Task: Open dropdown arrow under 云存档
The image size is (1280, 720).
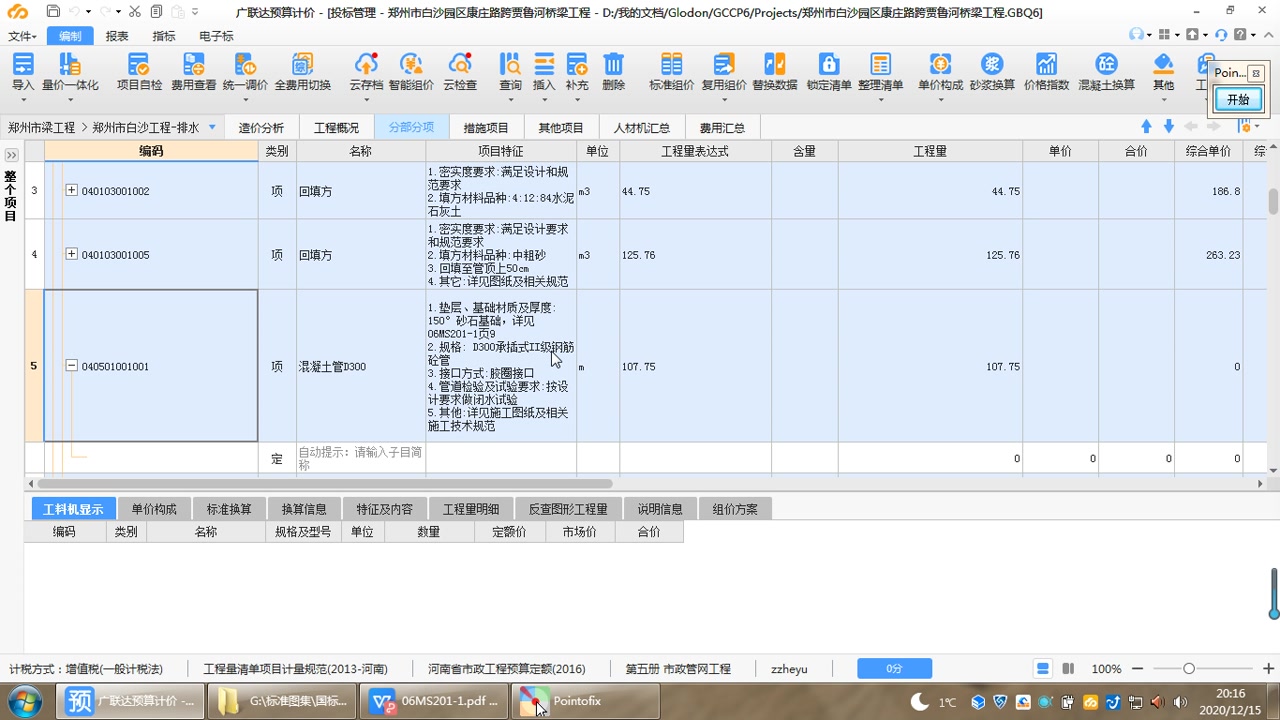Action: [366, 101]
